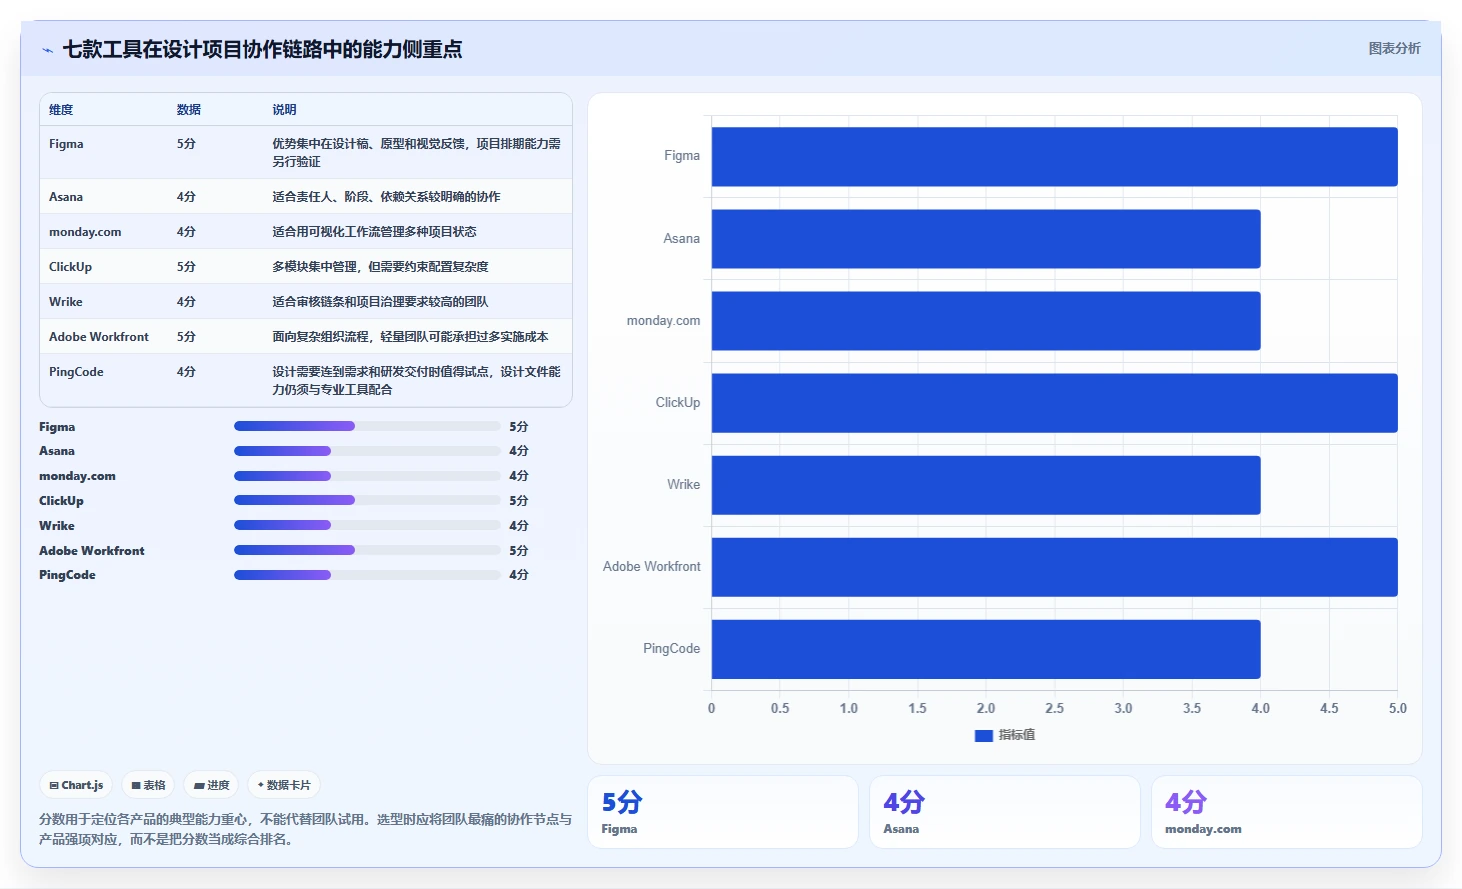Click the 维度 column header

click(61, 110)
